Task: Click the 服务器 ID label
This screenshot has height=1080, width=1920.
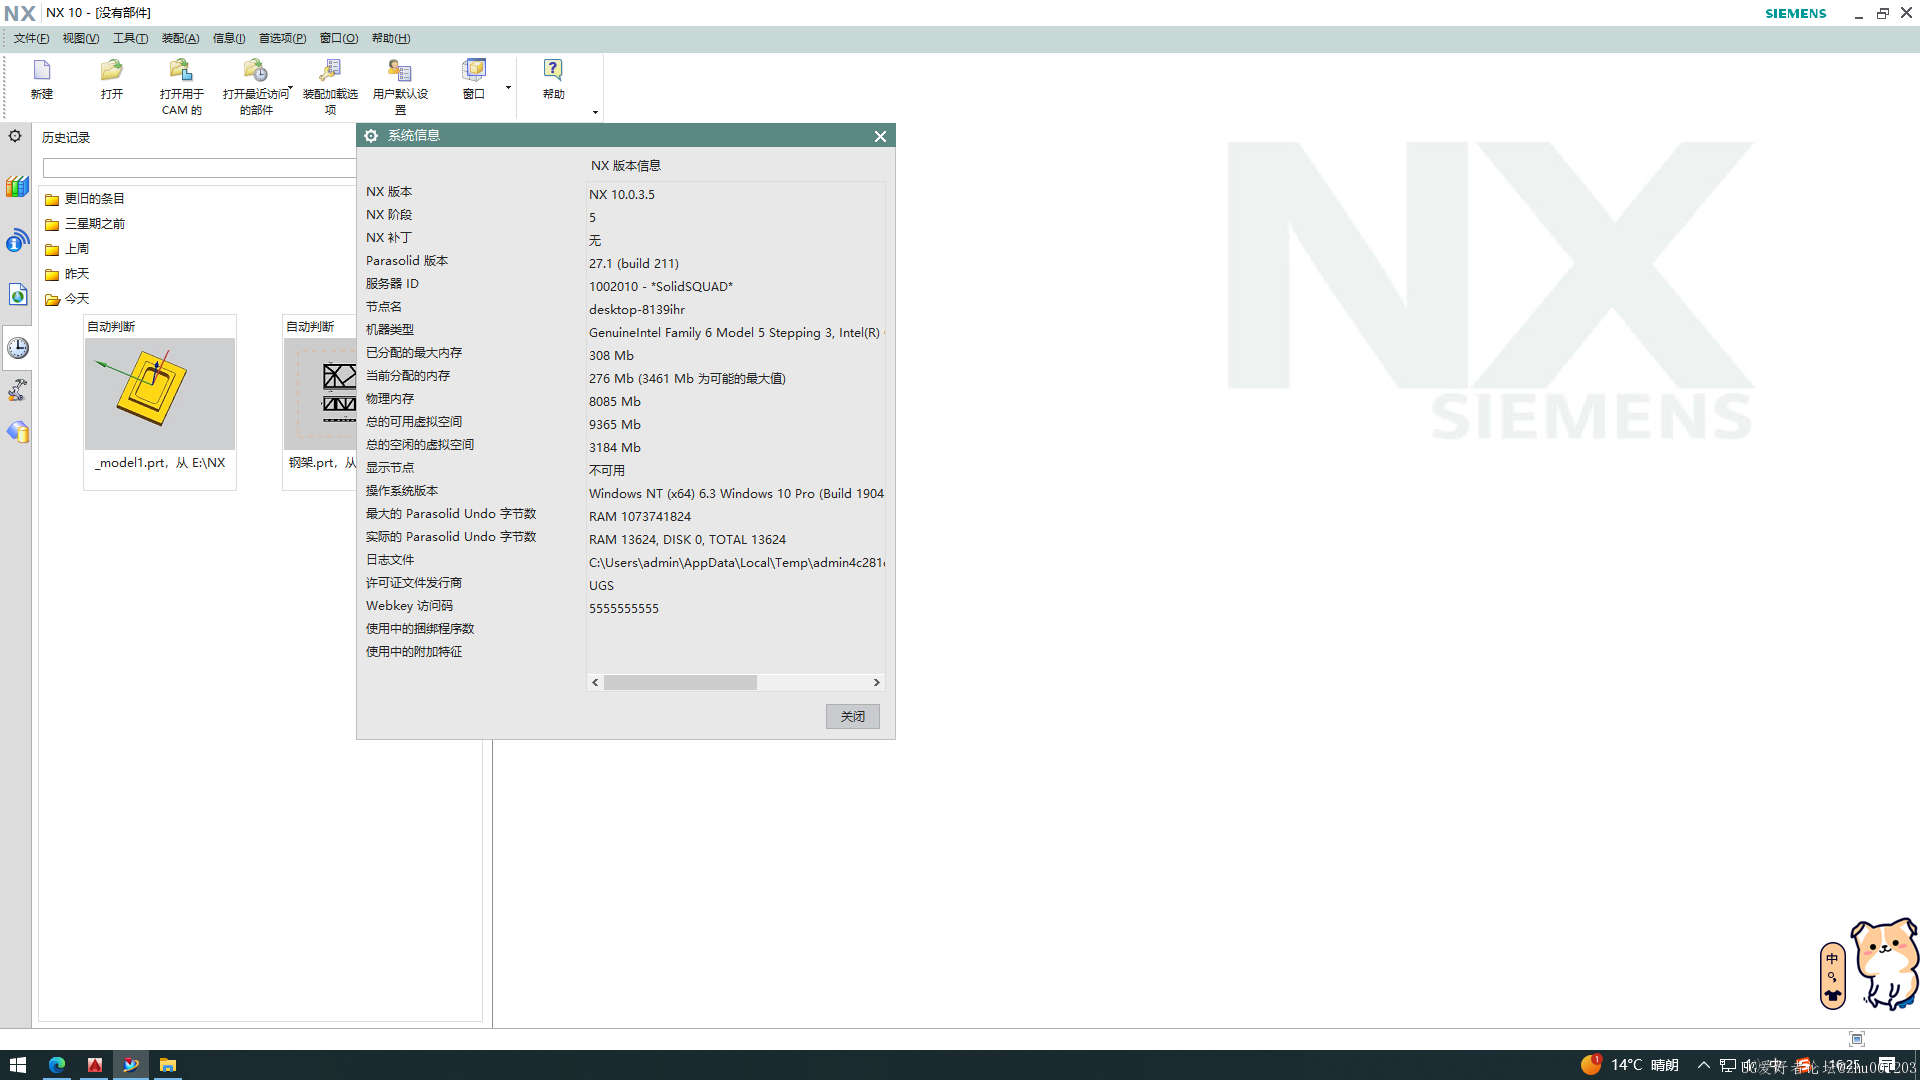Action: [x=392, y=284]
